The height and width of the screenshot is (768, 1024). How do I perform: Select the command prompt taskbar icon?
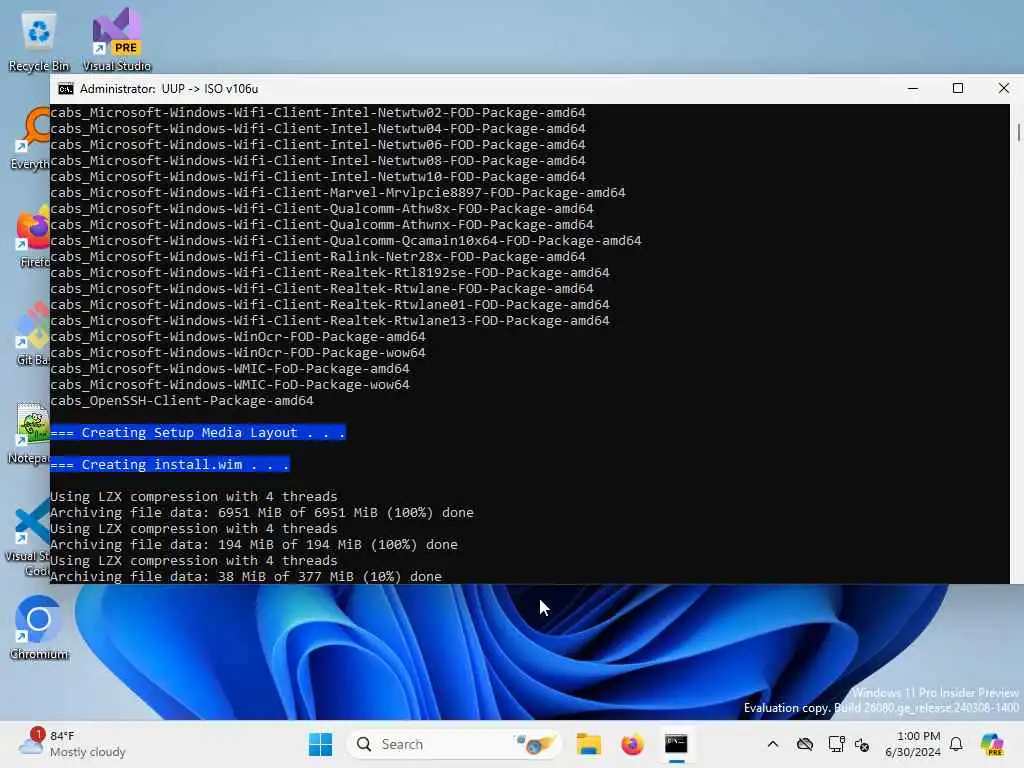coord(676,744)
